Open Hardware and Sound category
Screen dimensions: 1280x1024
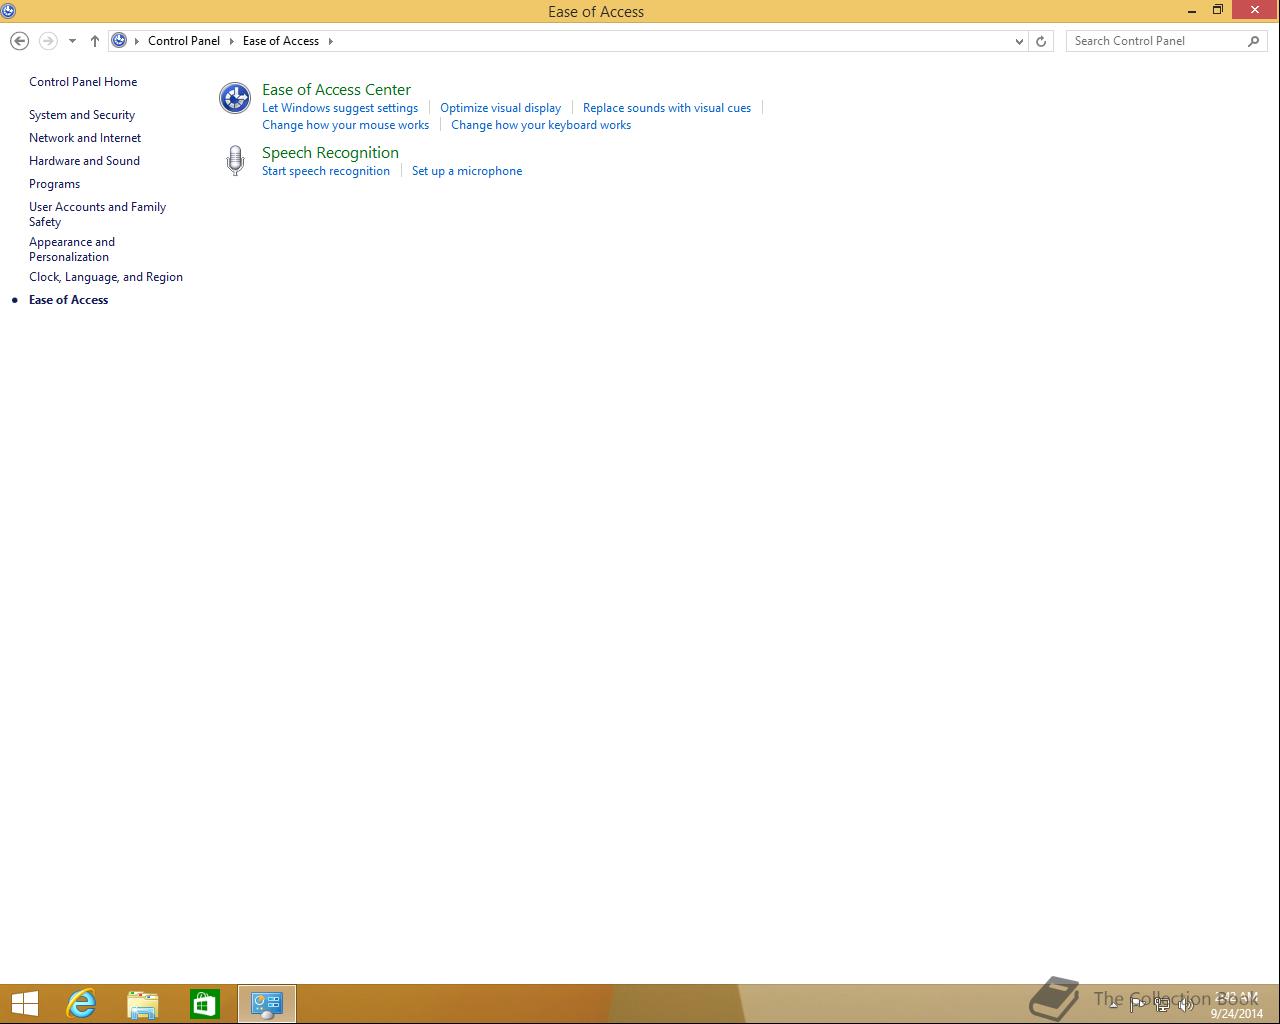tap(84, 161)
